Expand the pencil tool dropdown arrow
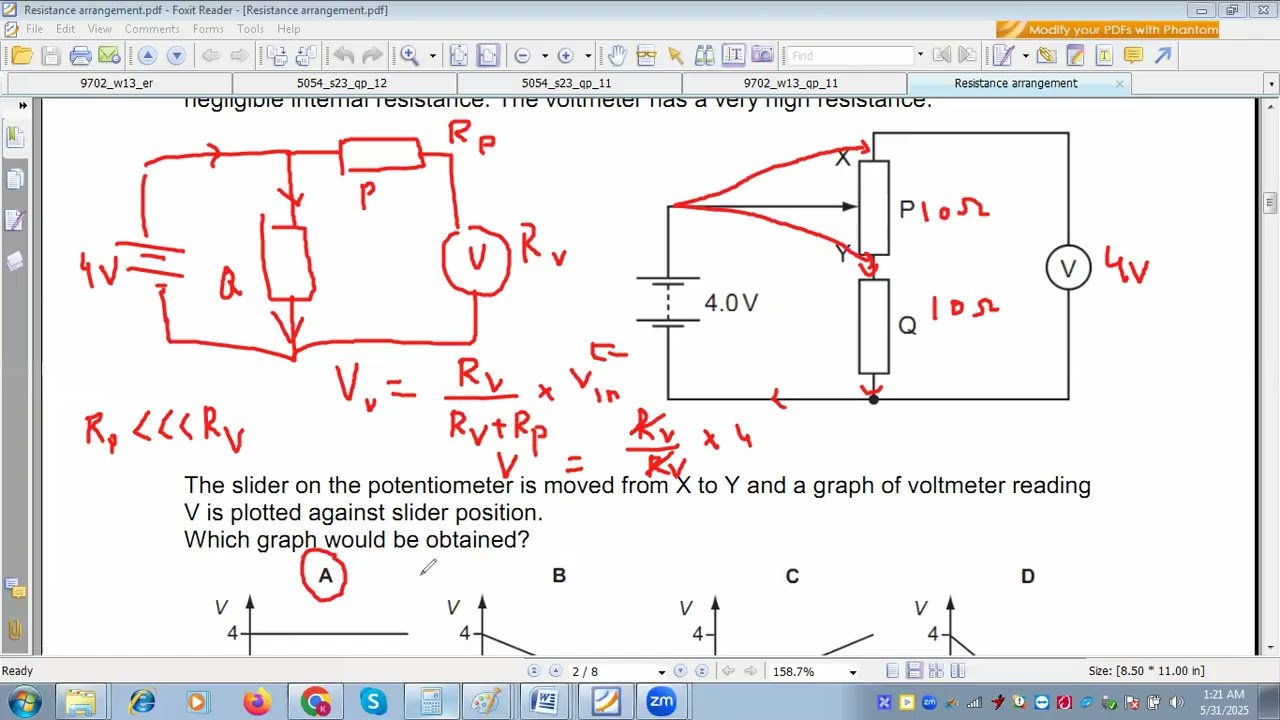1280x720 pixels. click(x=1025, y=56)
